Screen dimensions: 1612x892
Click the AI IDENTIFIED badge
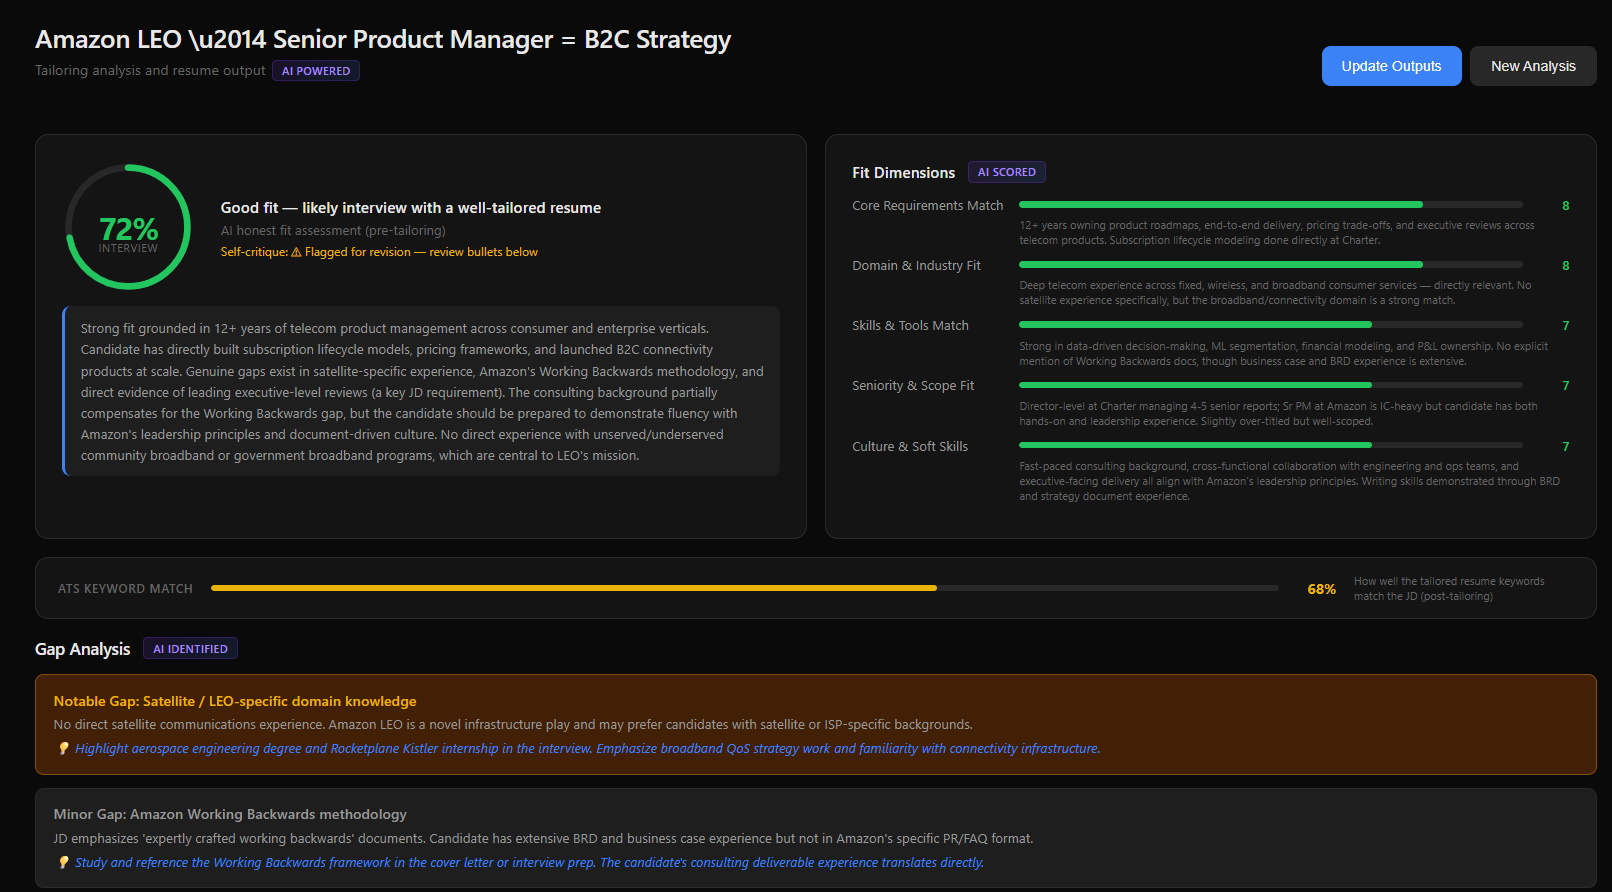tap(190, 649)
